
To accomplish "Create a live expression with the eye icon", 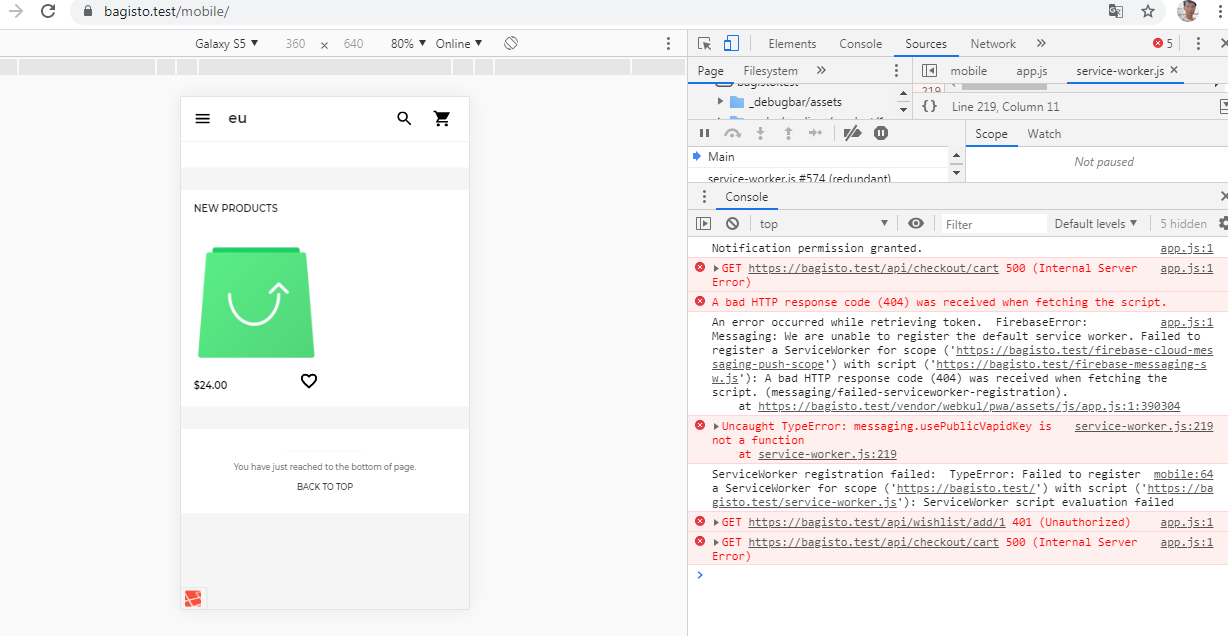I will 916,223.
